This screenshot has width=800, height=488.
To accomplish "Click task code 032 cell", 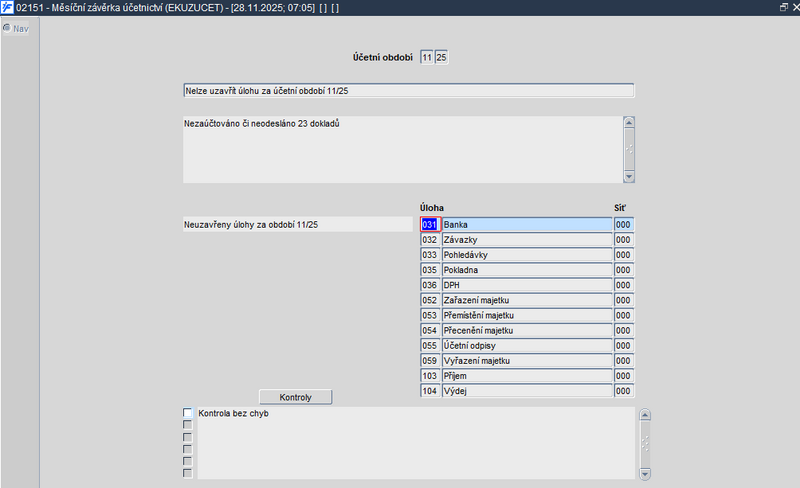I will [430, 239].
